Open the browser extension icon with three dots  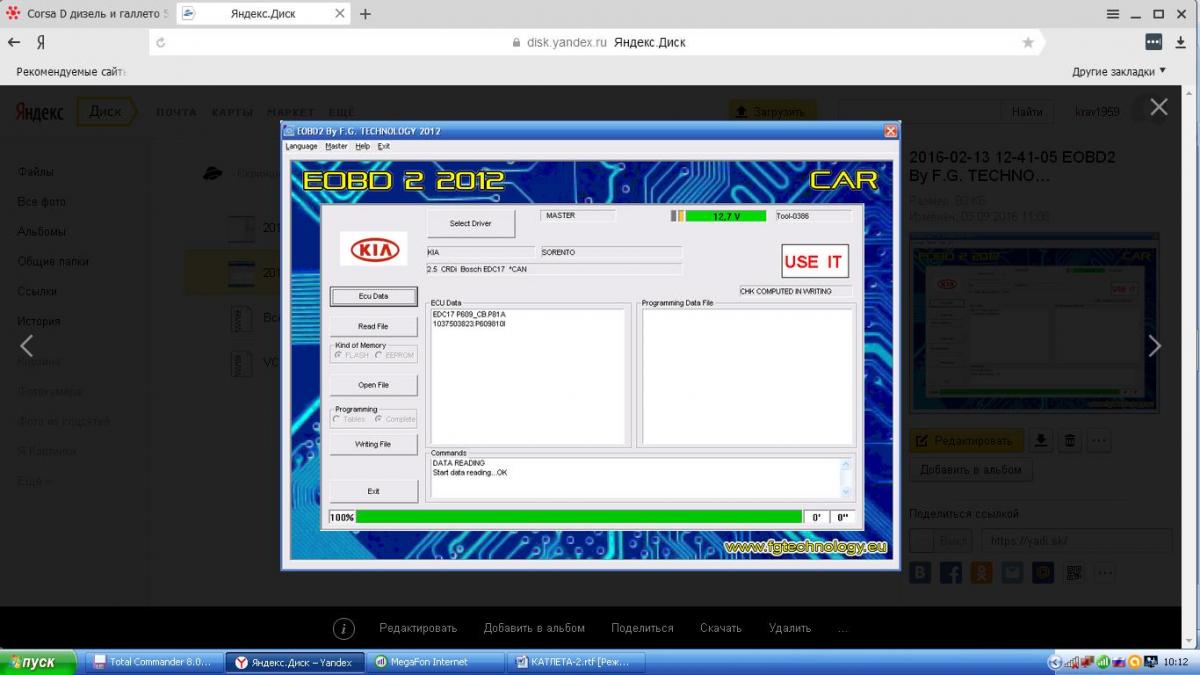pos(1154,42)
